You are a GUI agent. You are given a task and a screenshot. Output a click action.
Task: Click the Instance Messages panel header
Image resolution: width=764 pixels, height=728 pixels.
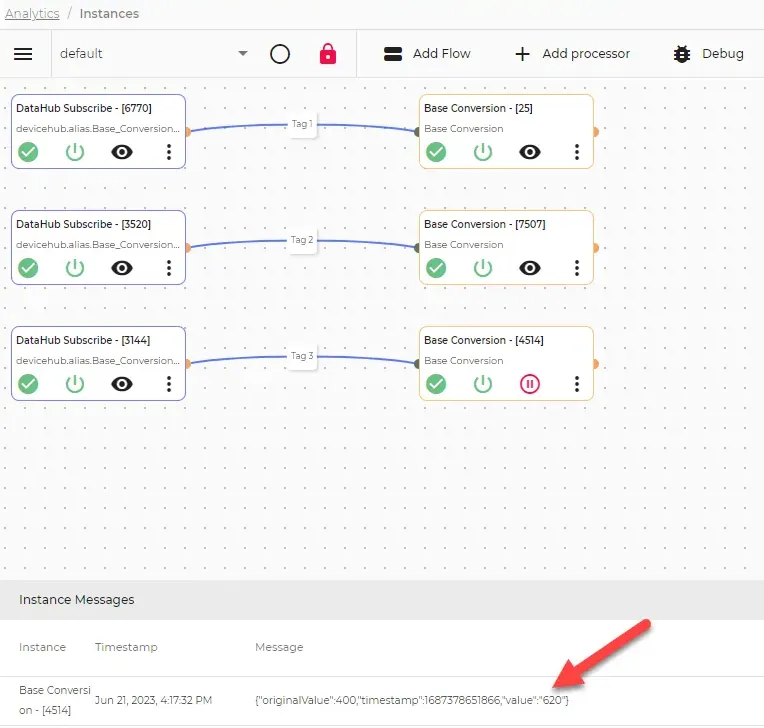pos(382,600)
